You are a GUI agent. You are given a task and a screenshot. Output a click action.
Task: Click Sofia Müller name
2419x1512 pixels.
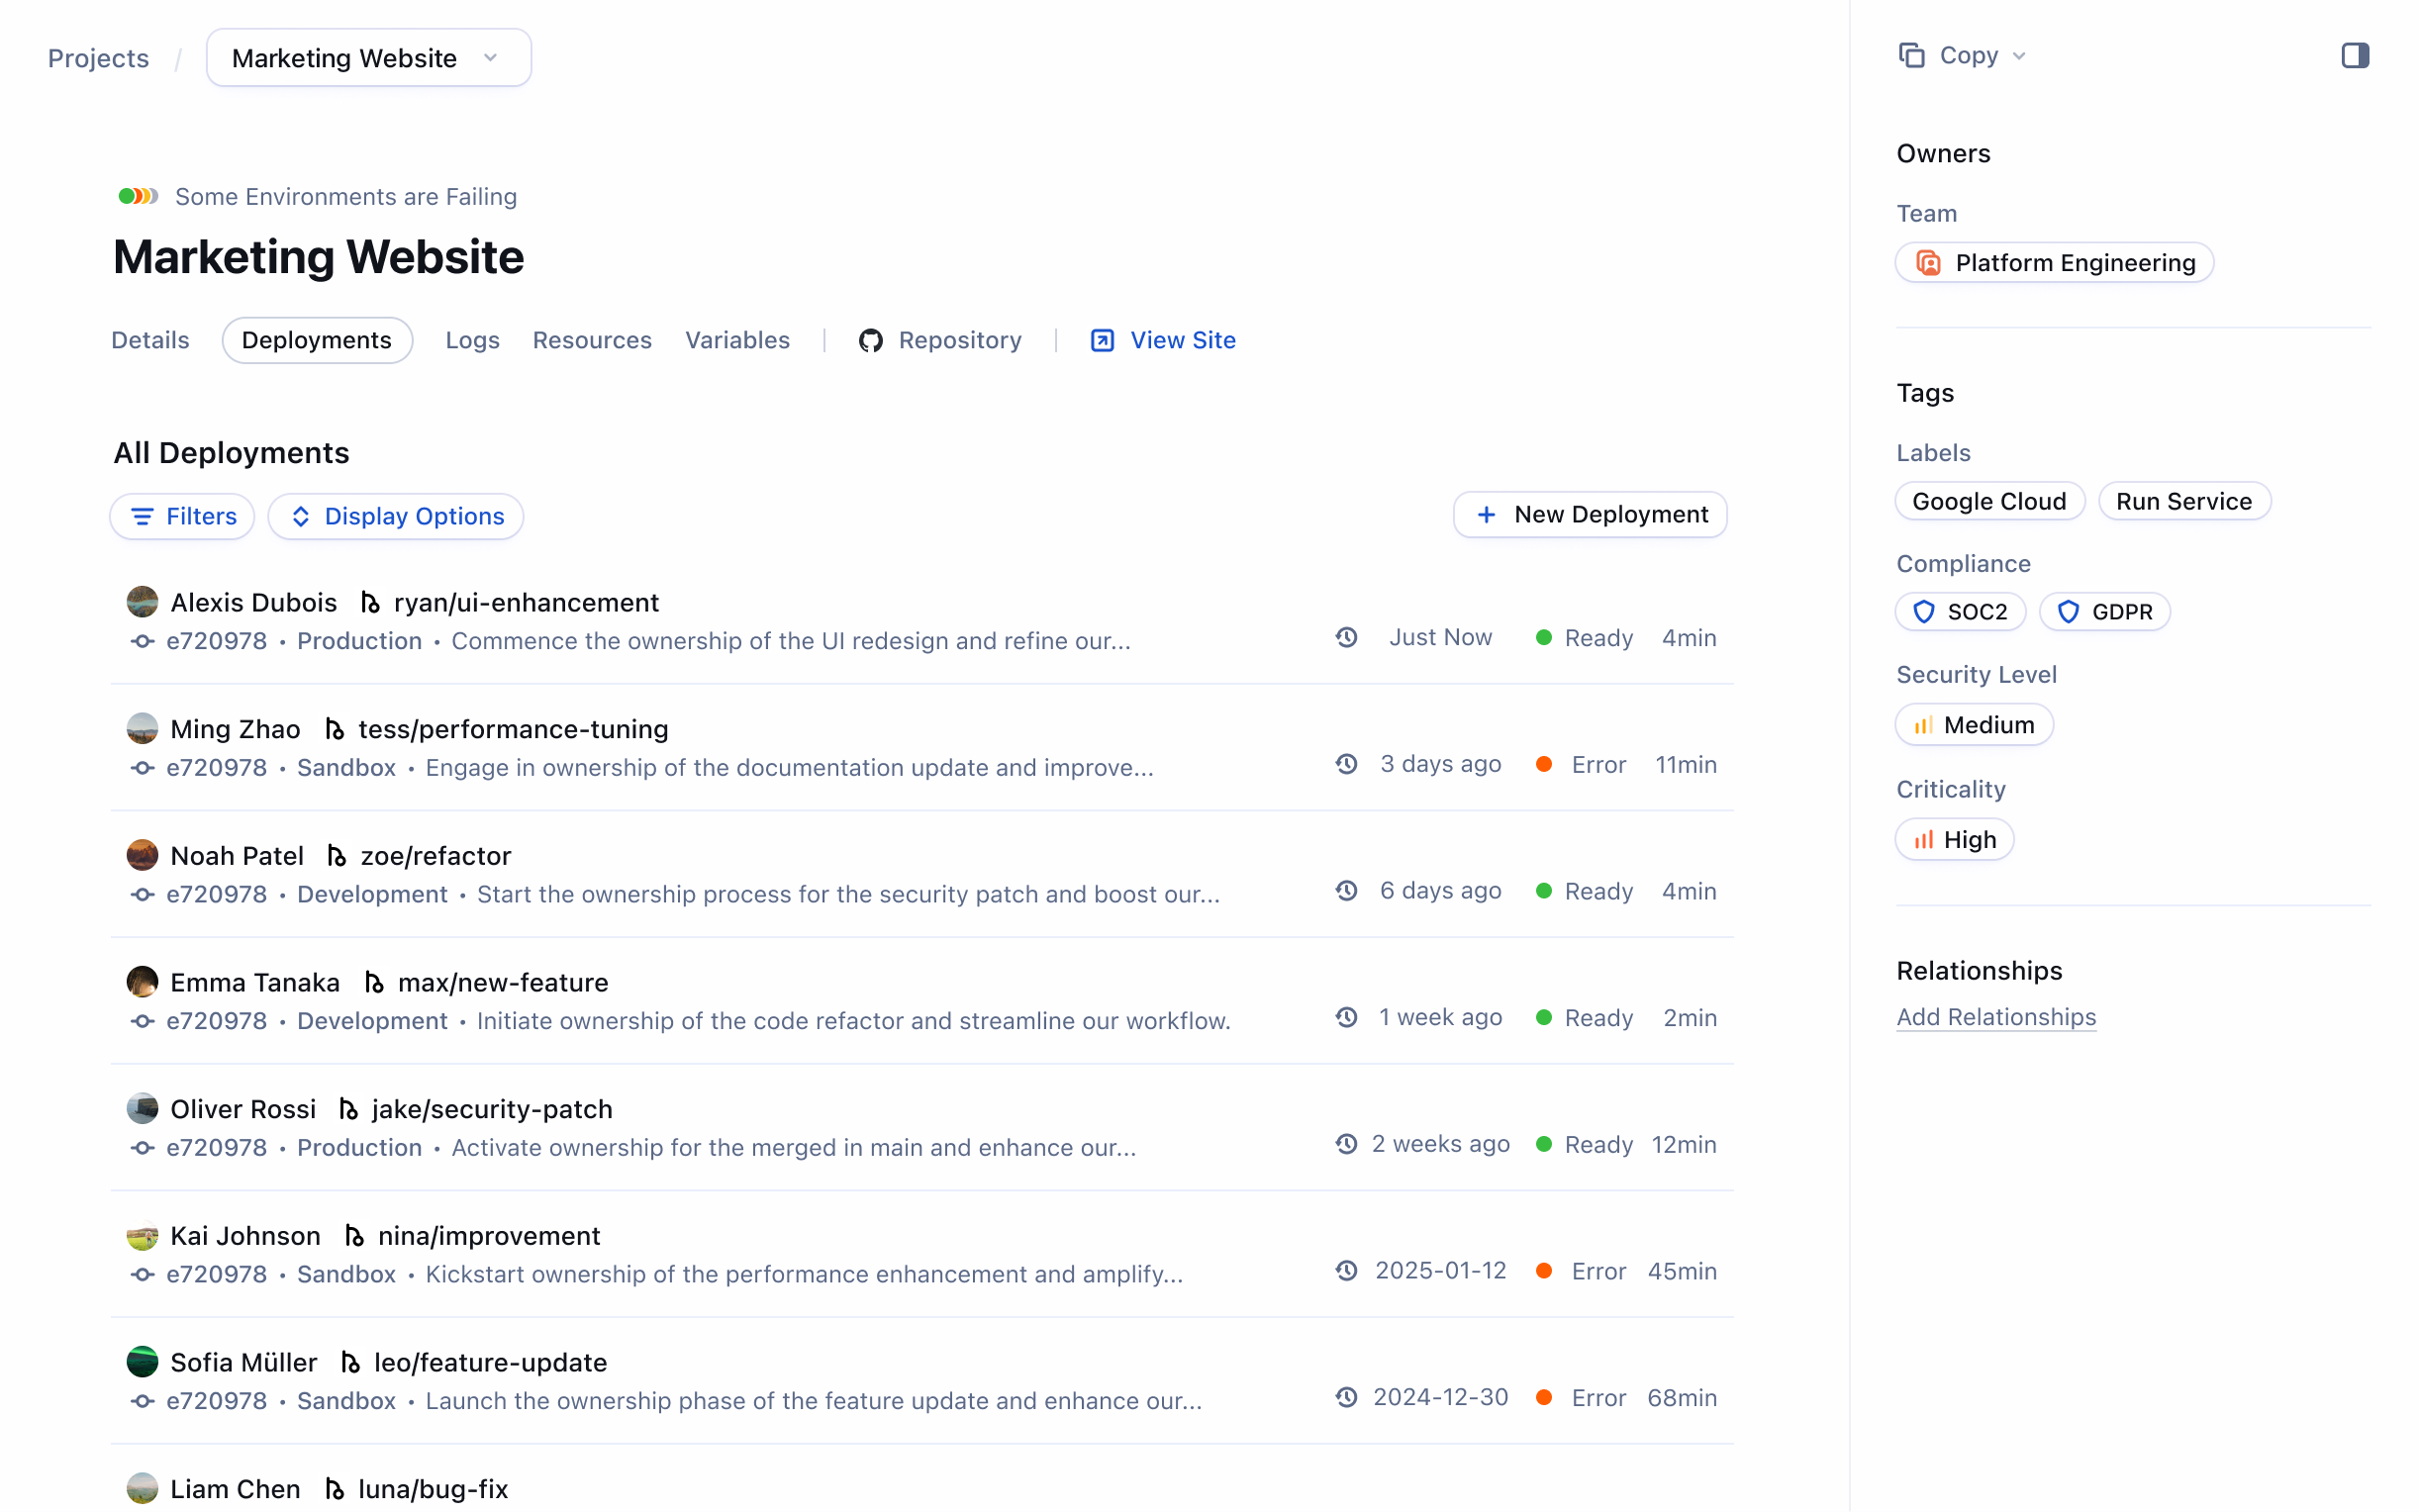click(x=243, y=1363)
